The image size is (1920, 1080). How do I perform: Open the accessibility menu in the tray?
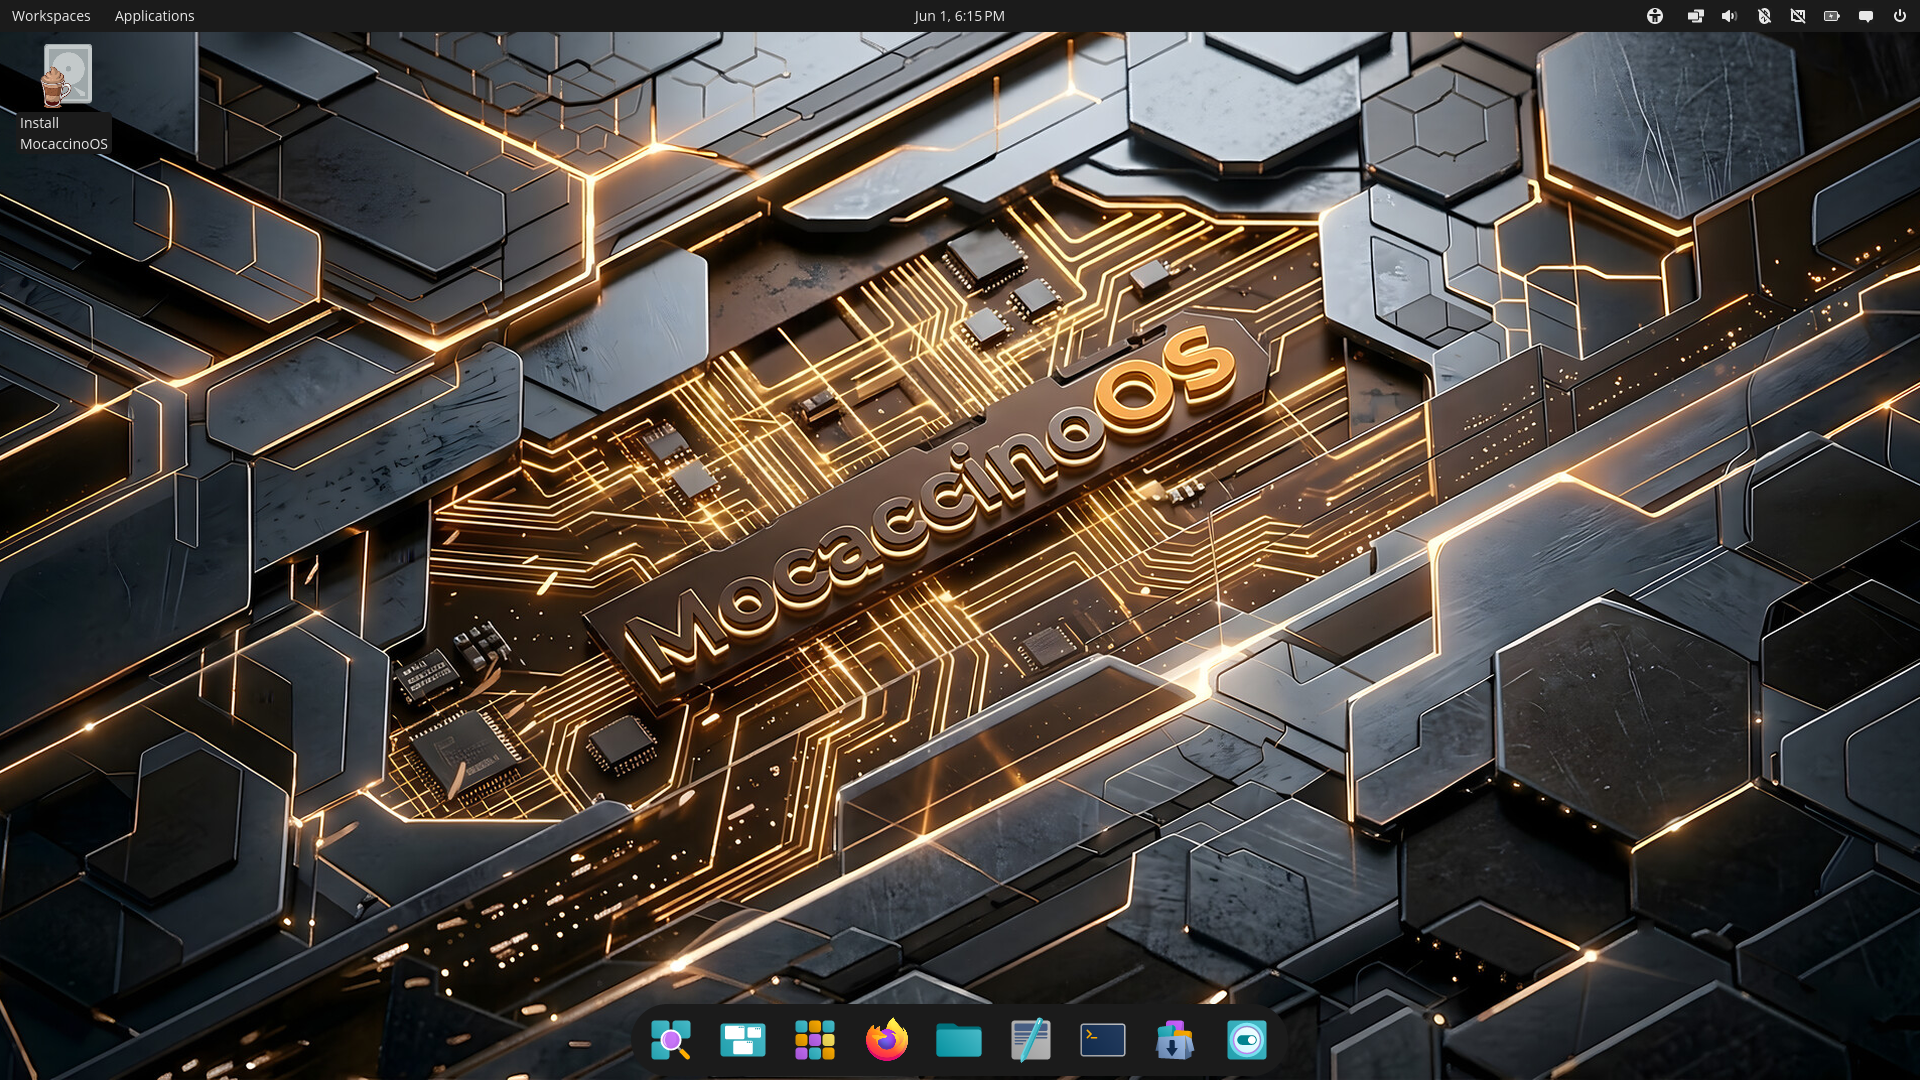click(x=1655, y=16)
